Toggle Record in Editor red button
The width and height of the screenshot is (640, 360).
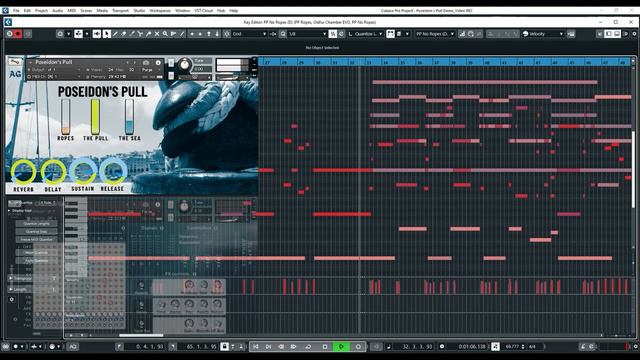point(18,34)
